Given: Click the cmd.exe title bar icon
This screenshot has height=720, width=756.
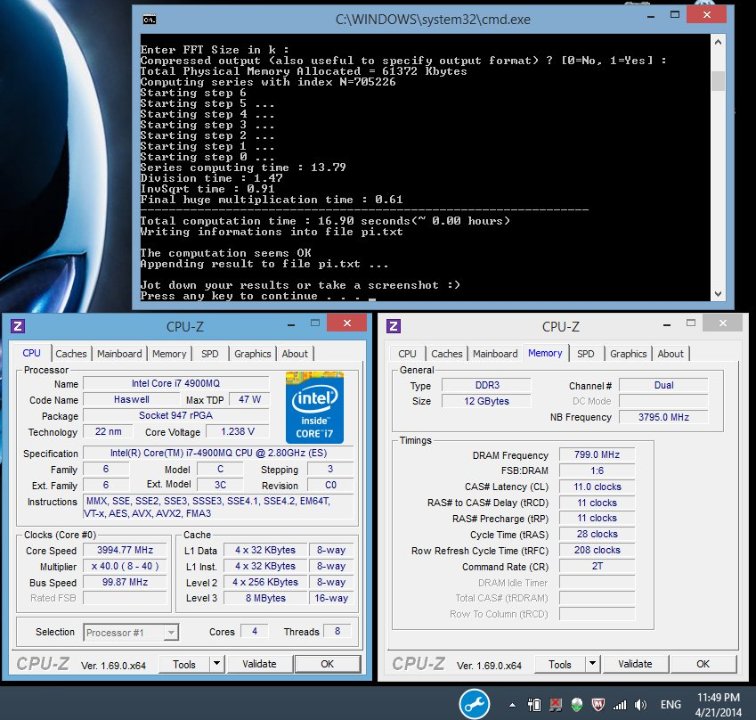Looking at the screenshot, I should (149, 19).
